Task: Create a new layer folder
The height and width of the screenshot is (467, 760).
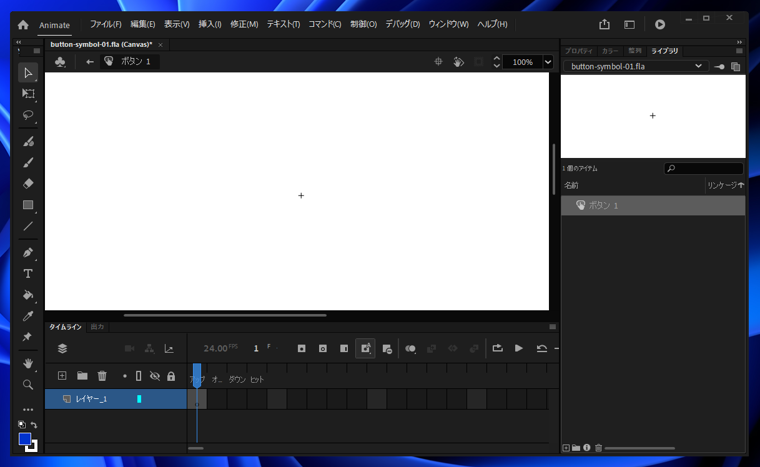Action: pos(82,376)
